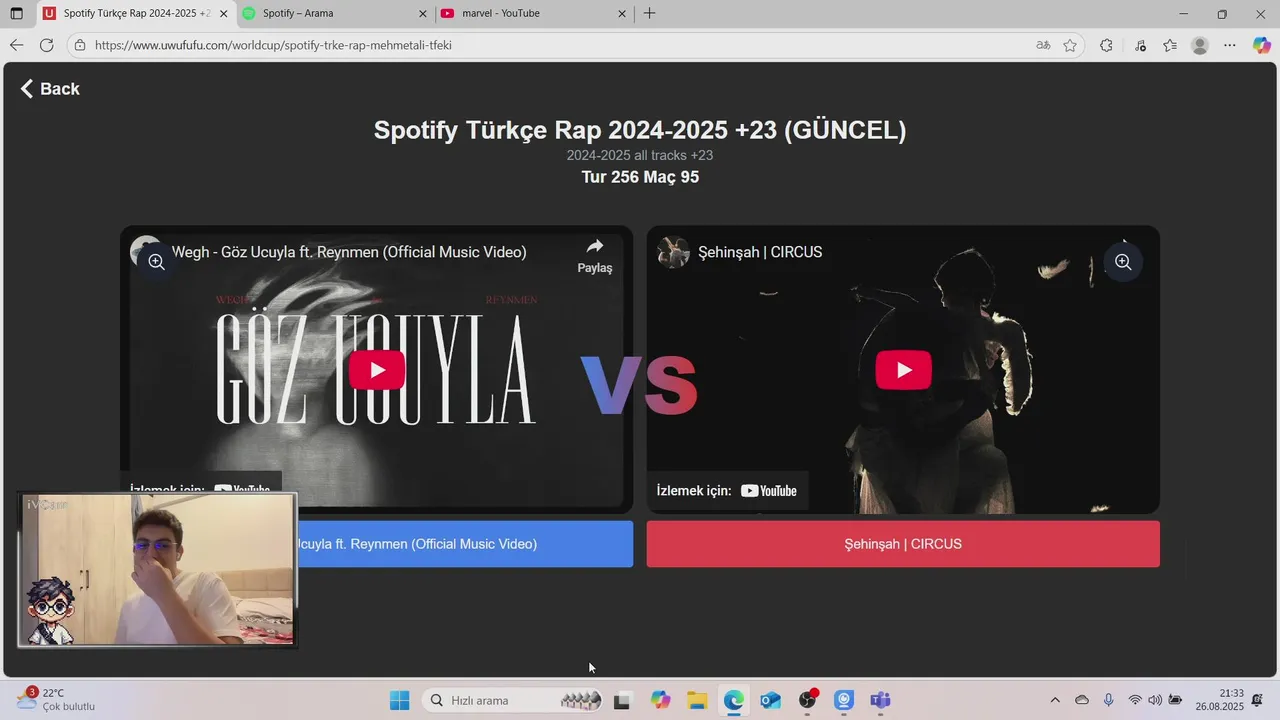Click the 2024-2025 all tracks +23 subtitle

640,155
